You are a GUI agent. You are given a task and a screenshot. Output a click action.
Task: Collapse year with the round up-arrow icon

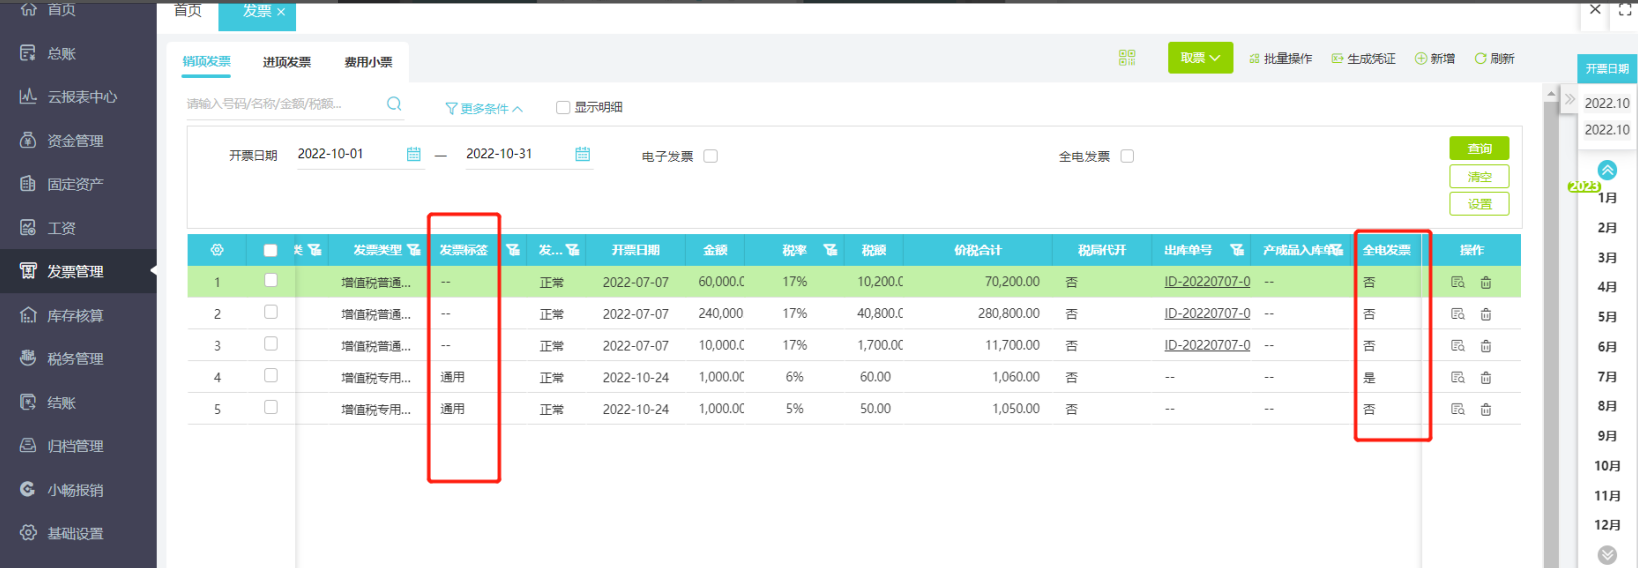[x=1607, y=170]
